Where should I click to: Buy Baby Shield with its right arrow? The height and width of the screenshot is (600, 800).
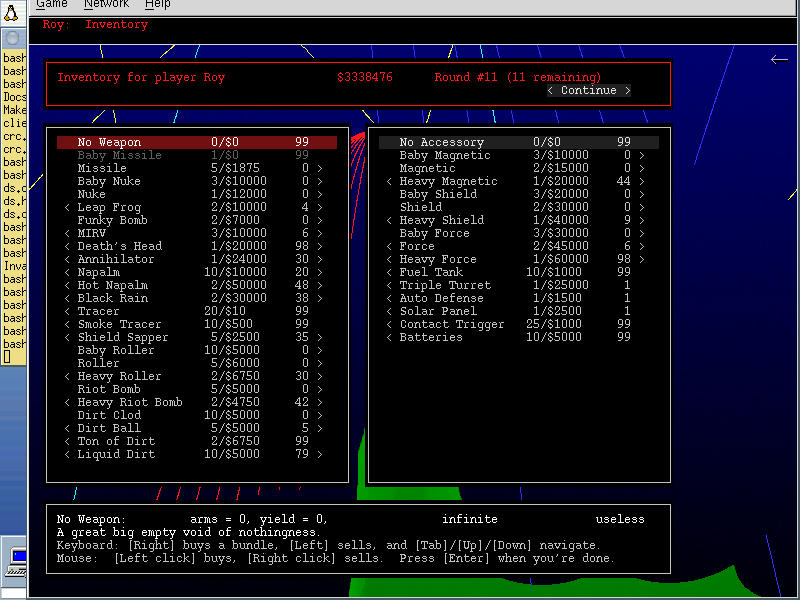[642, 194]
